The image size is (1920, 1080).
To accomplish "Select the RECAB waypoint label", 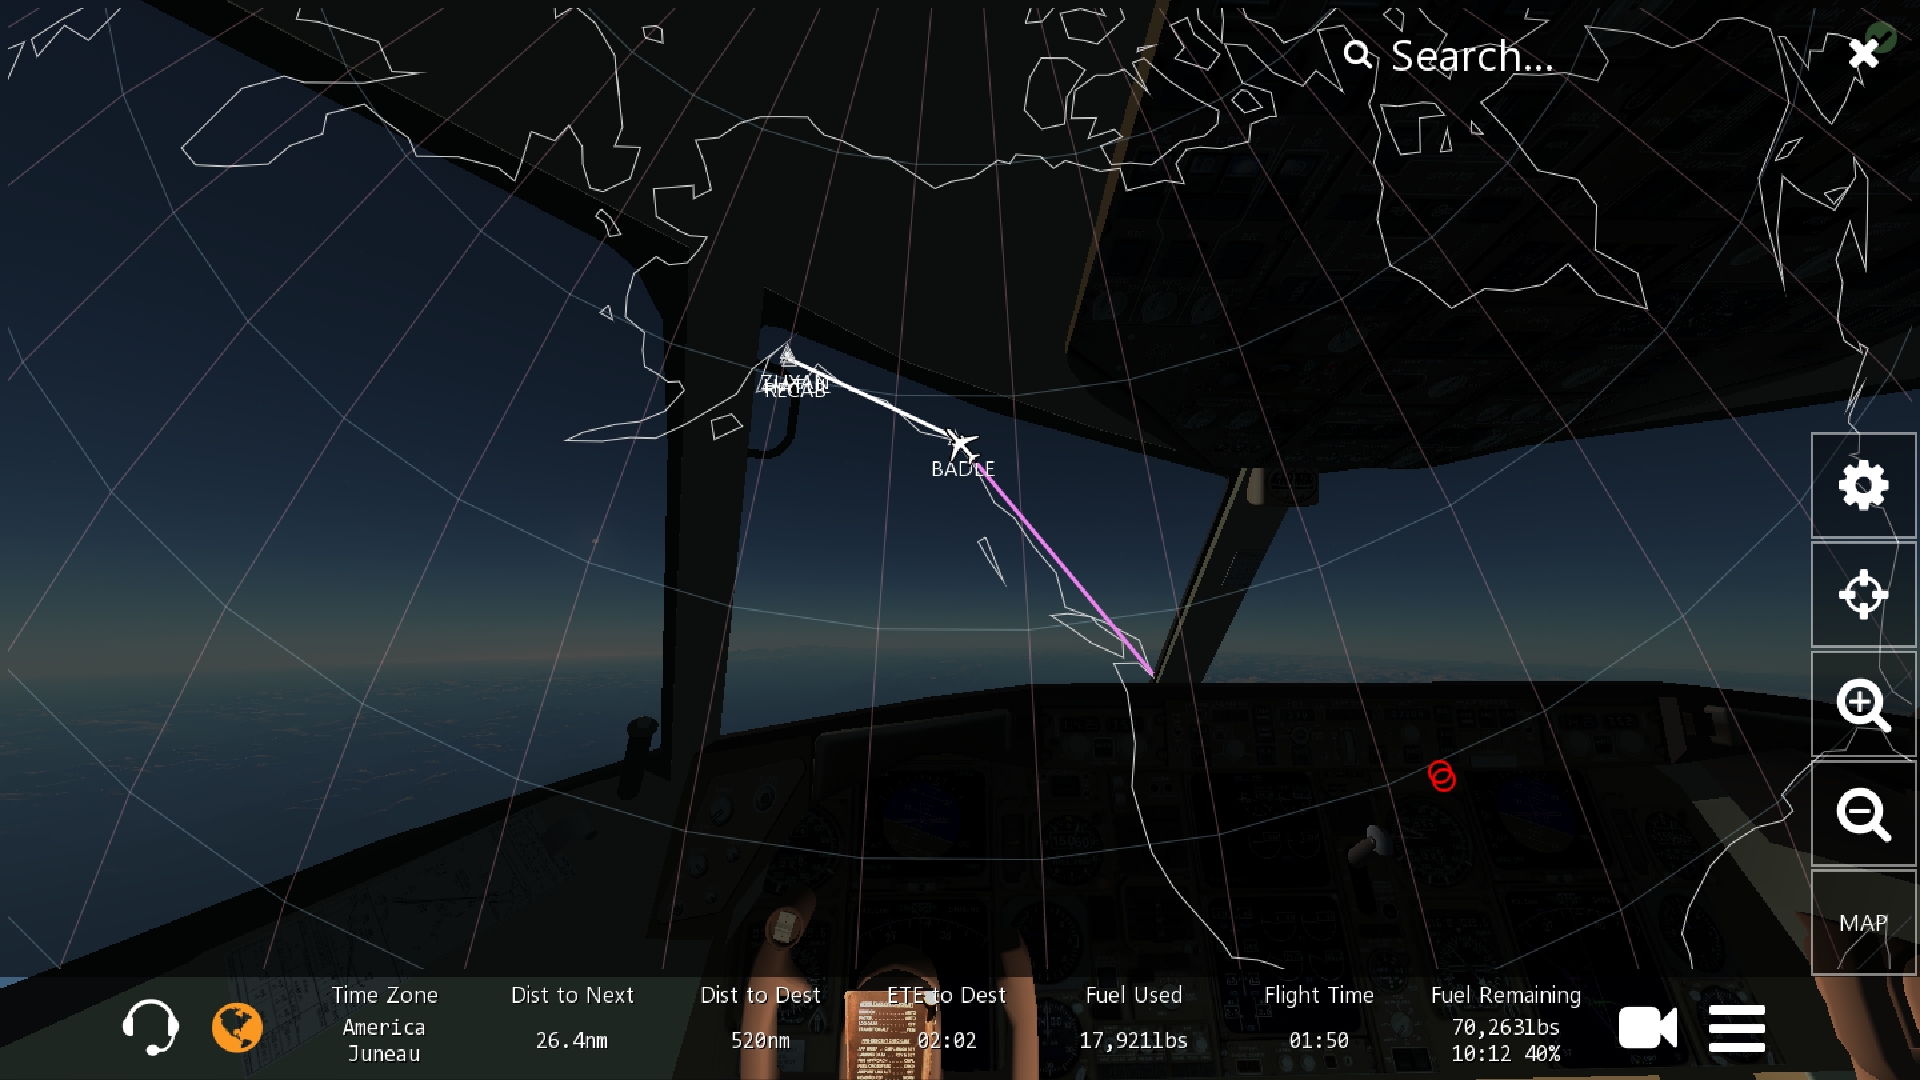I will point(795,391).
